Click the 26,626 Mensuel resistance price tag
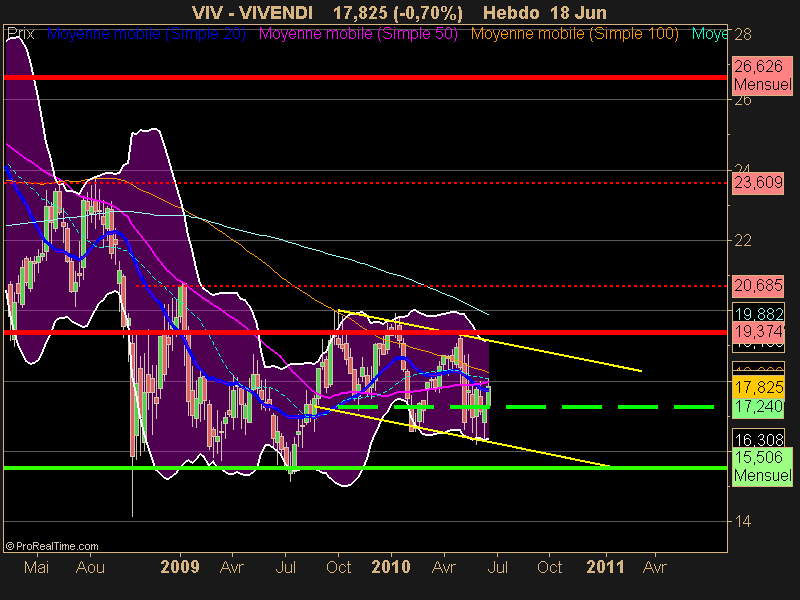This screenshot has width=800, height=600. click(x=762, y=76)
